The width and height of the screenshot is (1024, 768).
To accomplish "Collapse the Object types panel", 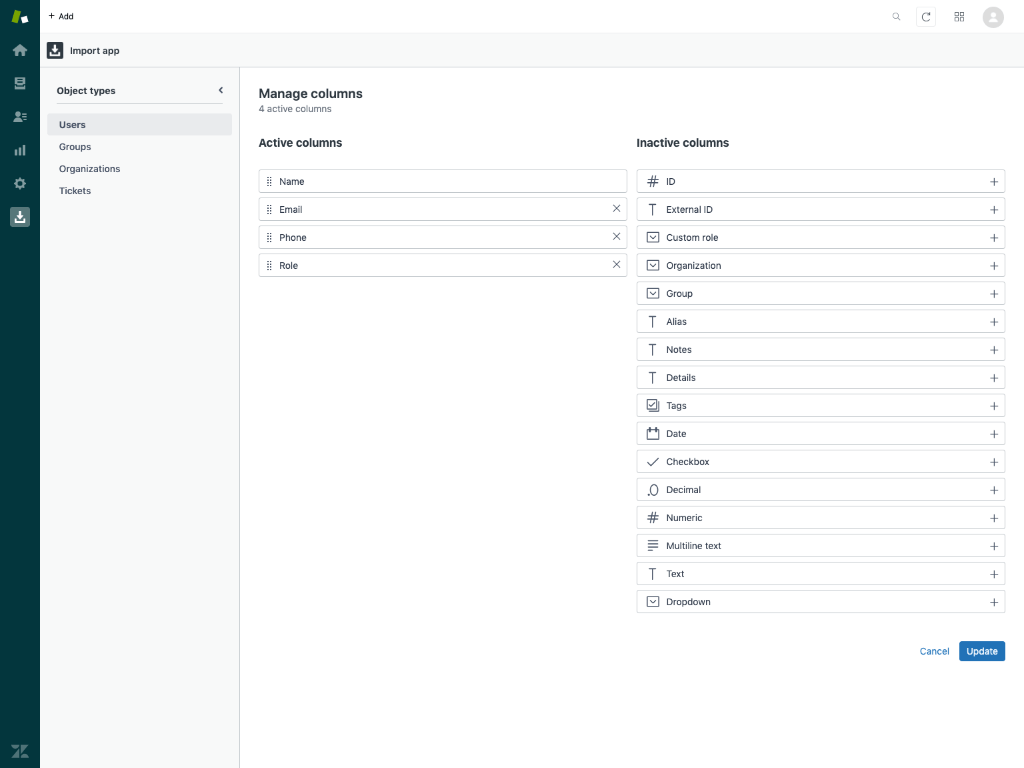I will coord(220,89).
